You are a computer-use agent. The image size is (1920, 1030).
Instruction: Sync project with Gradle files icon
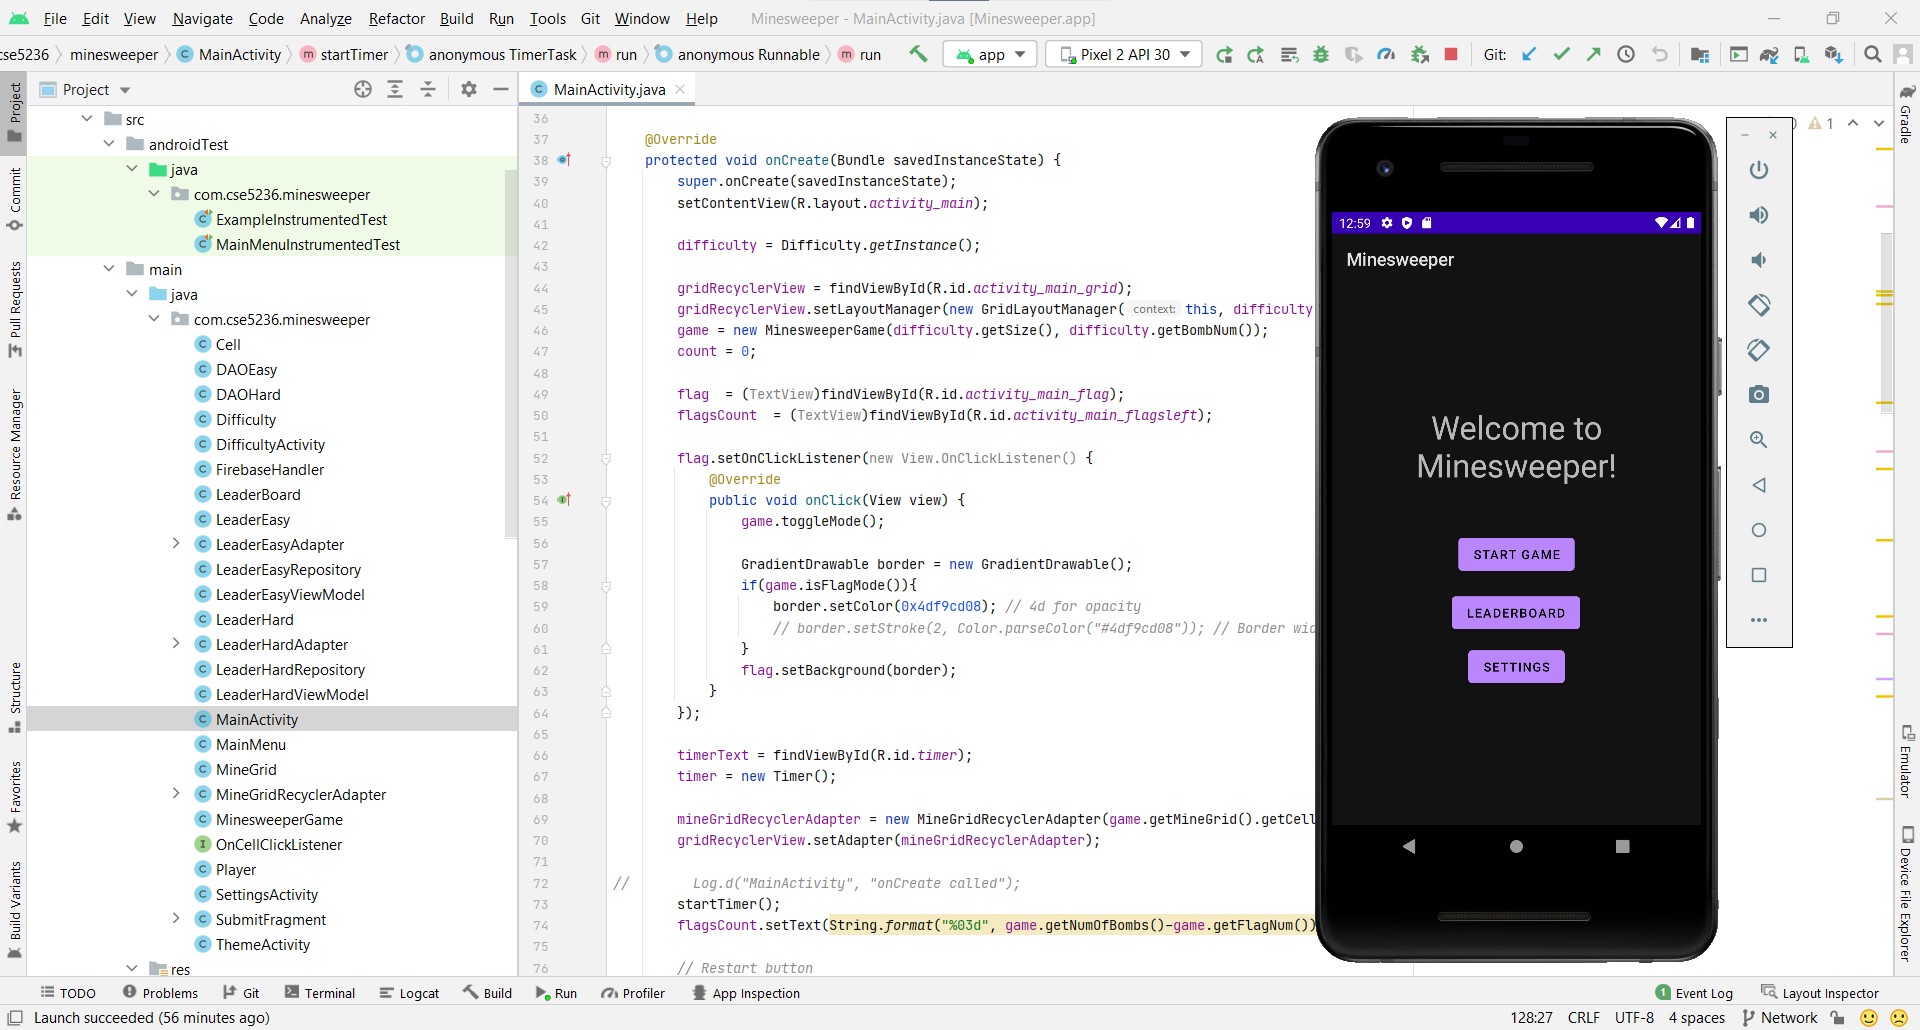[x=1769, y=54]
